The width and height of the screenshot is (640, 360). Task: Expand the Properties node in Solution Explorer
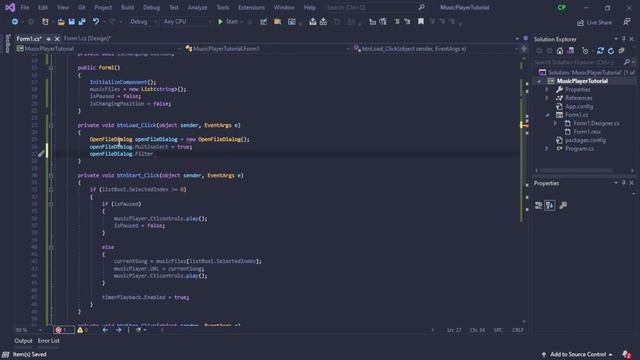coord(547,89)
